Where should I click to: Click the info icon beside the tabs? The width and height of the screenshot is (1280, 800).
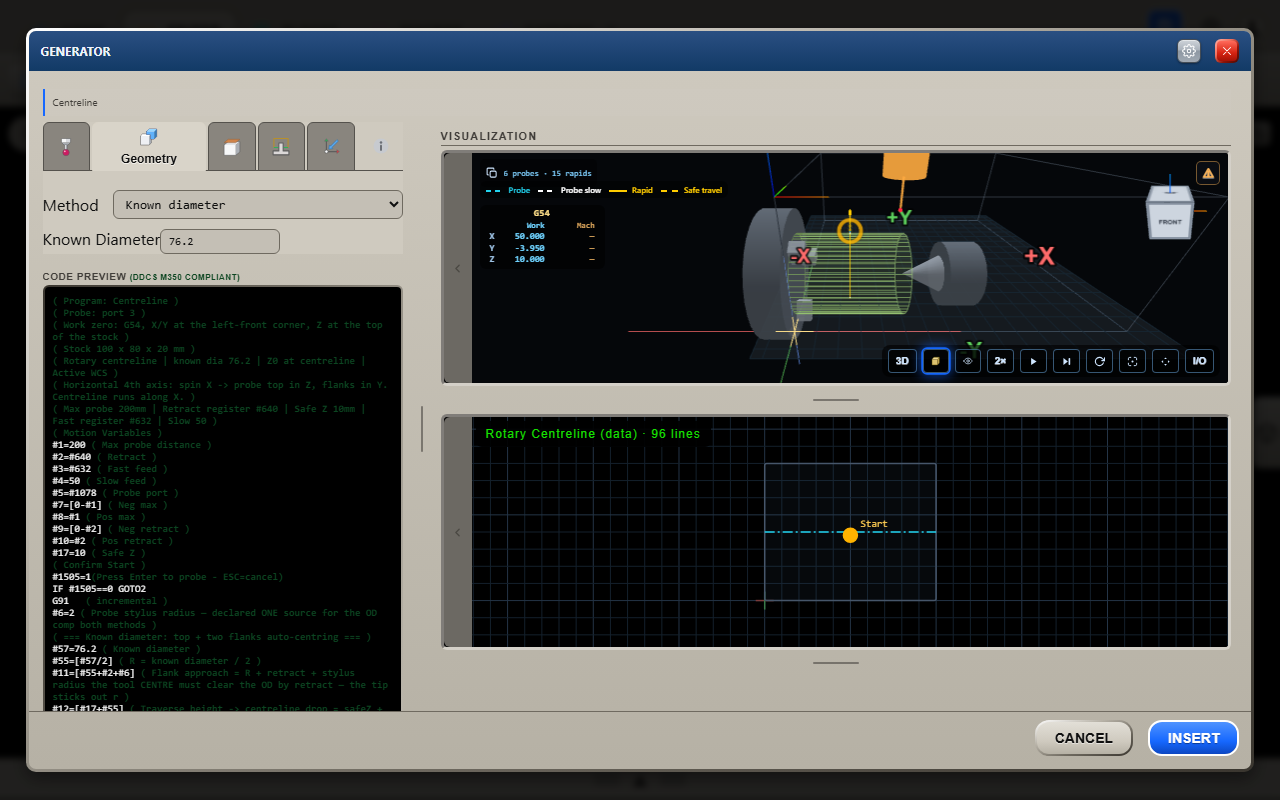(x=381, y=146)
